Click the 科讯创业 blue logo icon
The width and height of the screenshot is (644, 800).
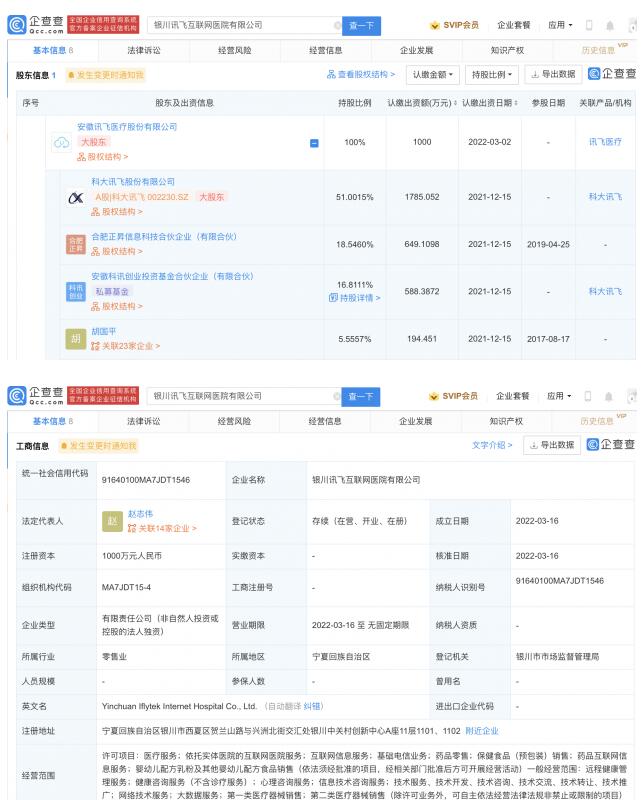pyautogui.click(x=76, y=292)
